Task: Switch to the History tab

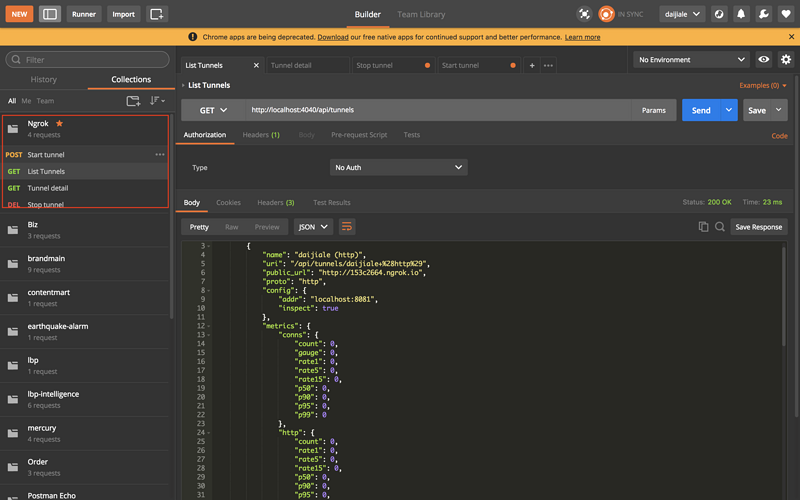Action: click(43, 80)
